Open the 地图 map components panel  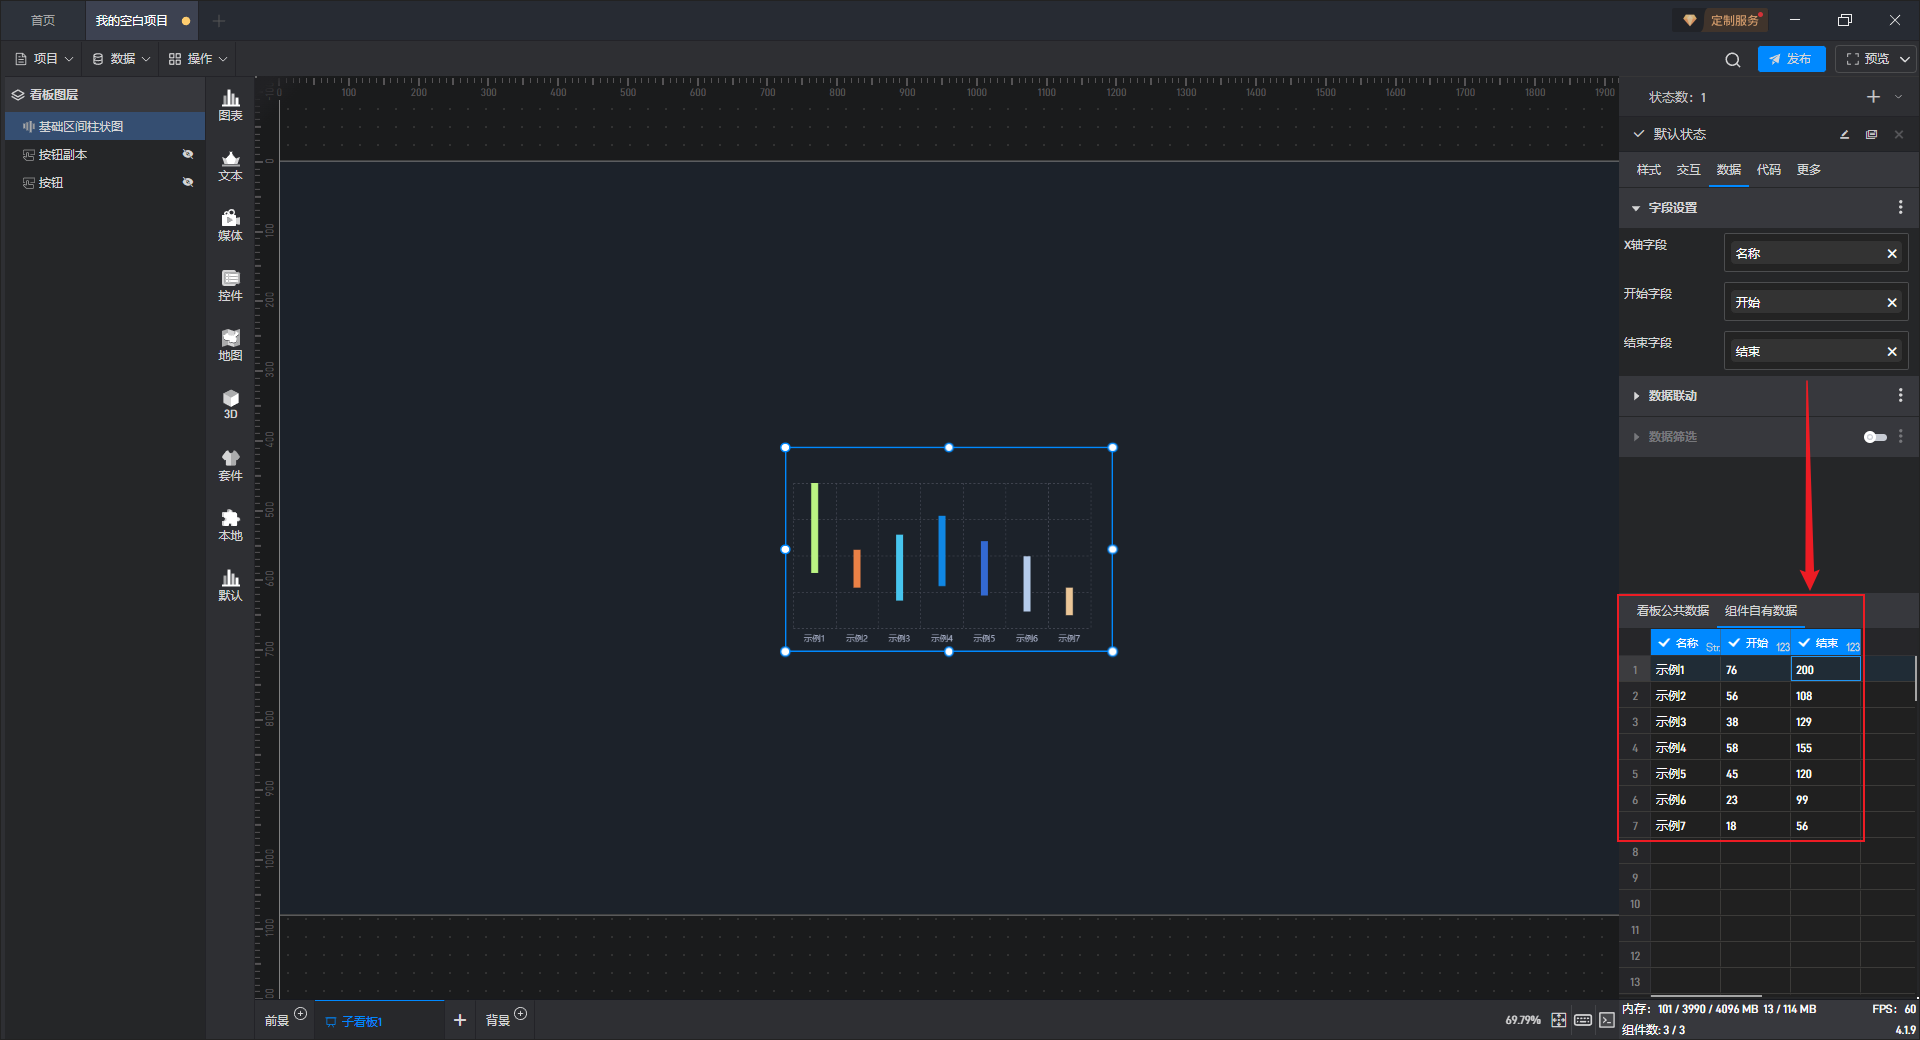[230, 345]
